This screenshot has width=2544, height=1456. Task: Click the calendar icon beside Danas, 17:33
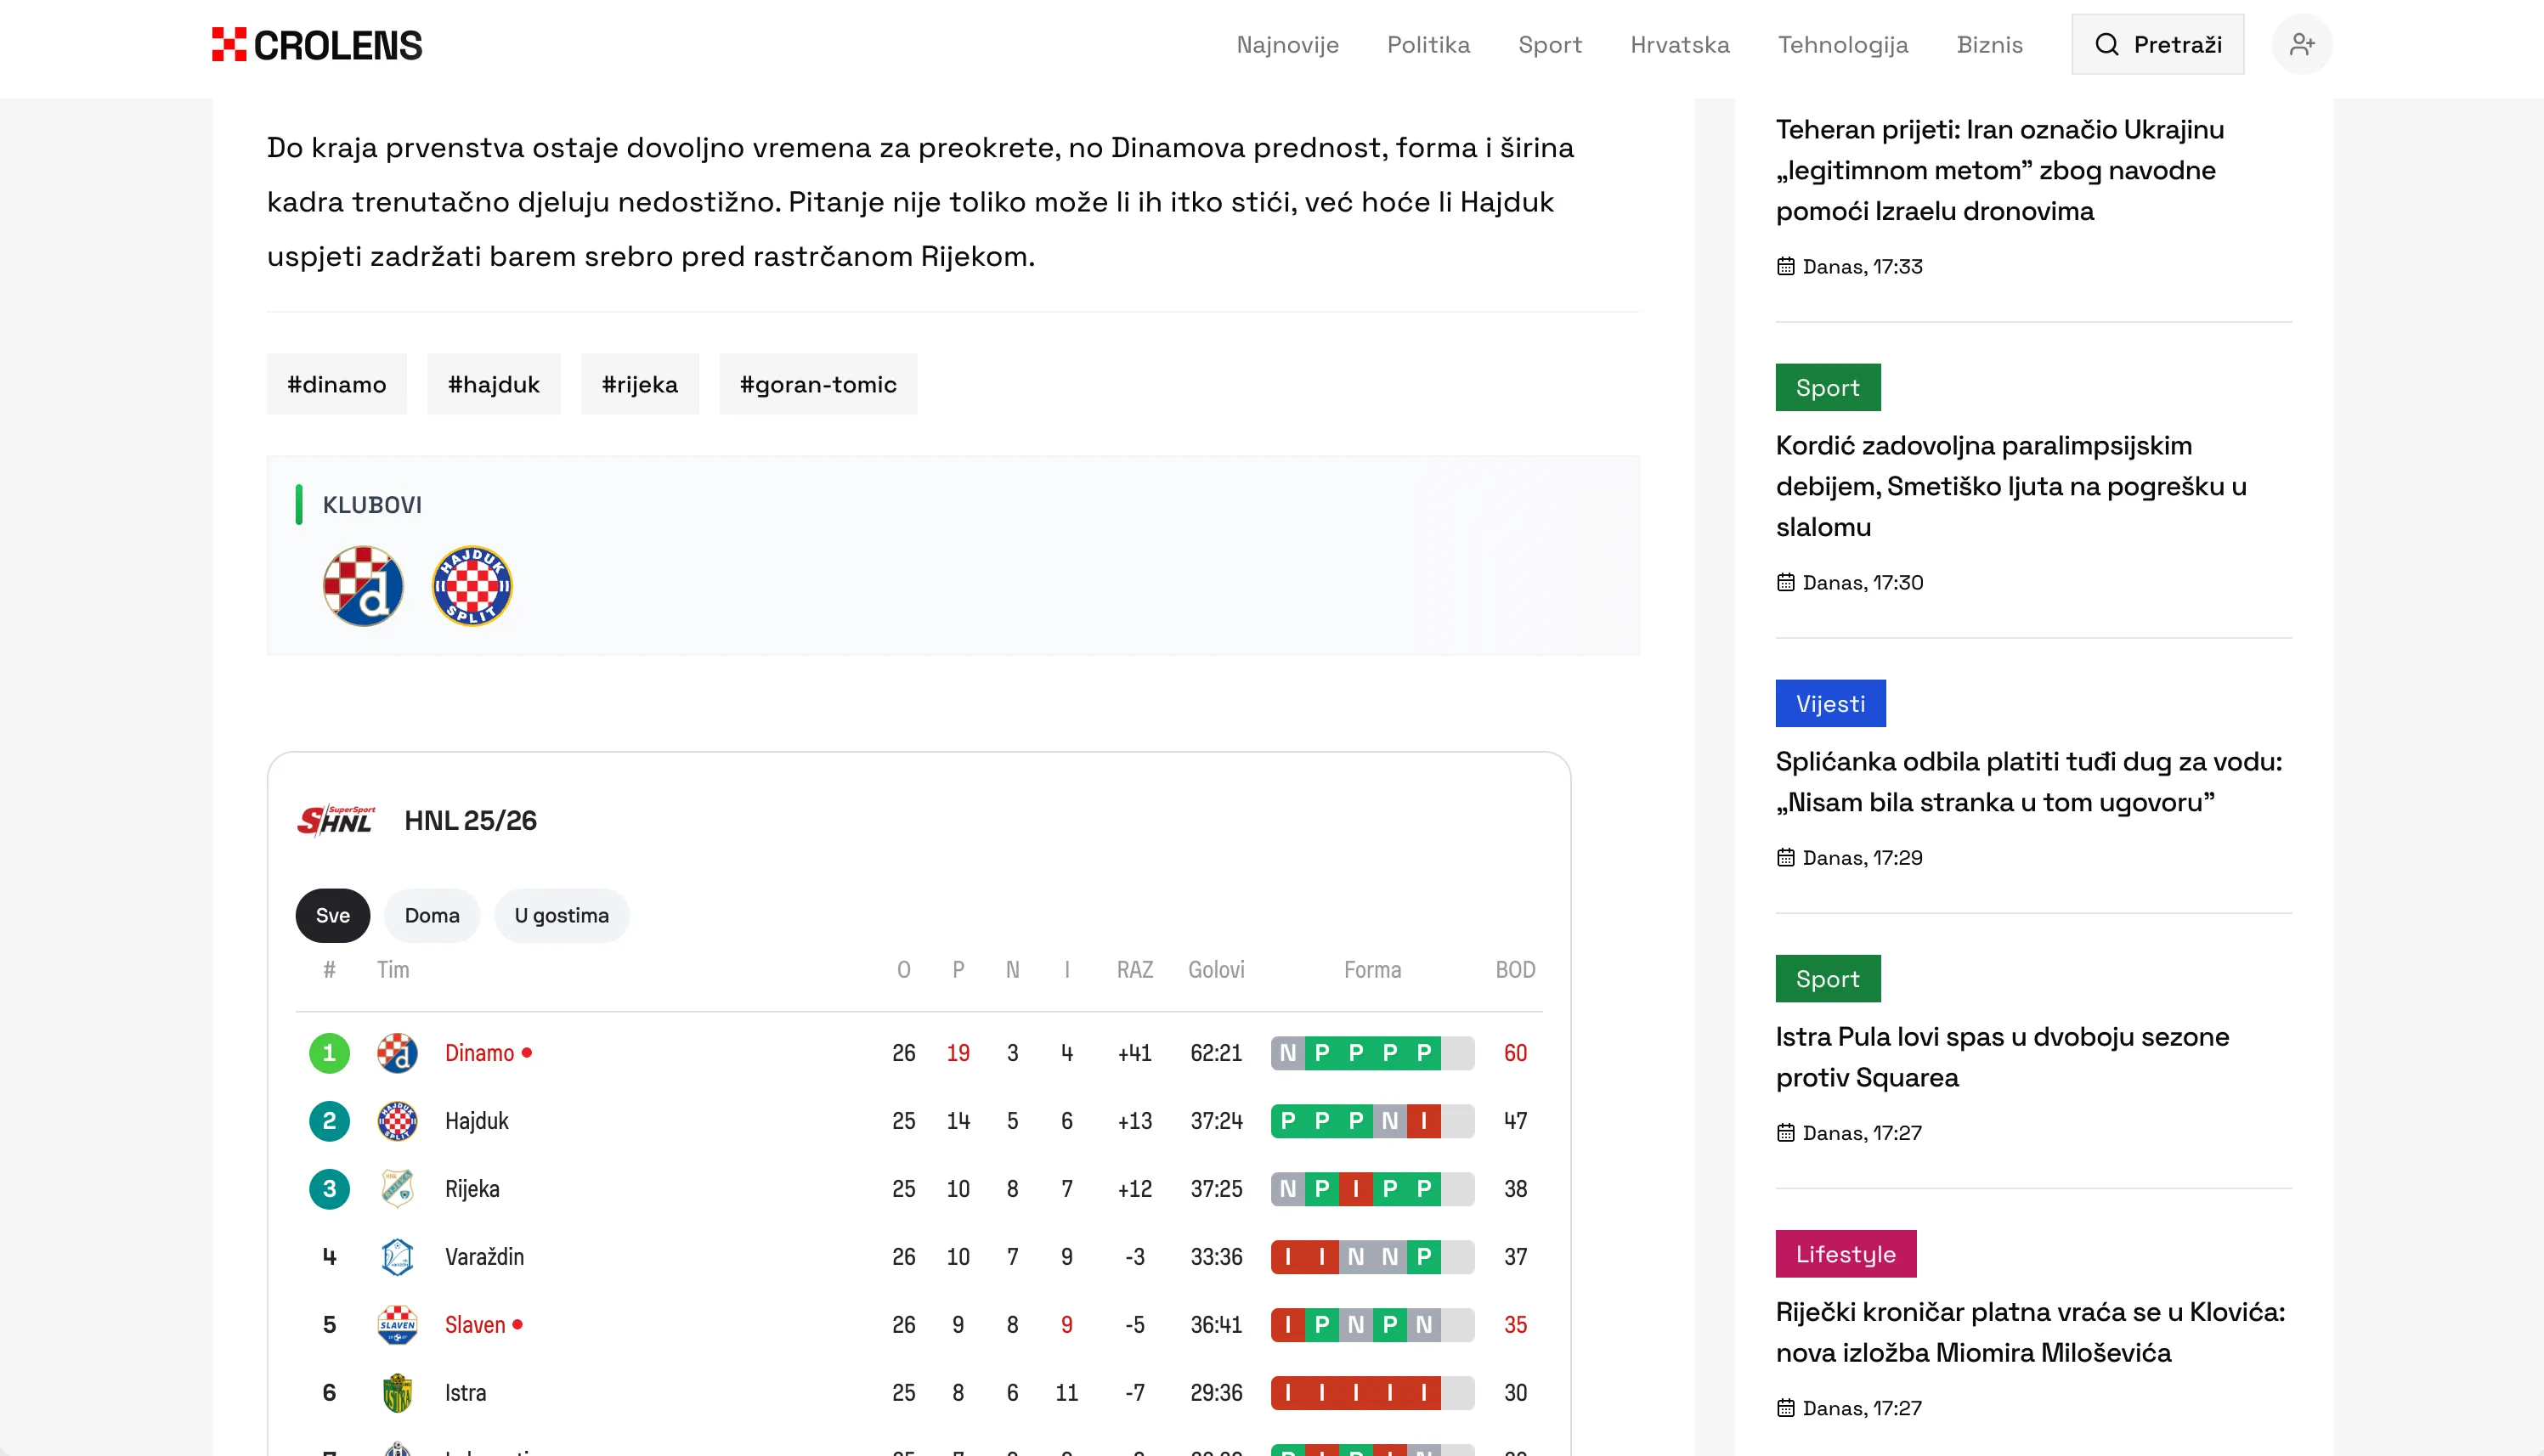click(1786, 266)
